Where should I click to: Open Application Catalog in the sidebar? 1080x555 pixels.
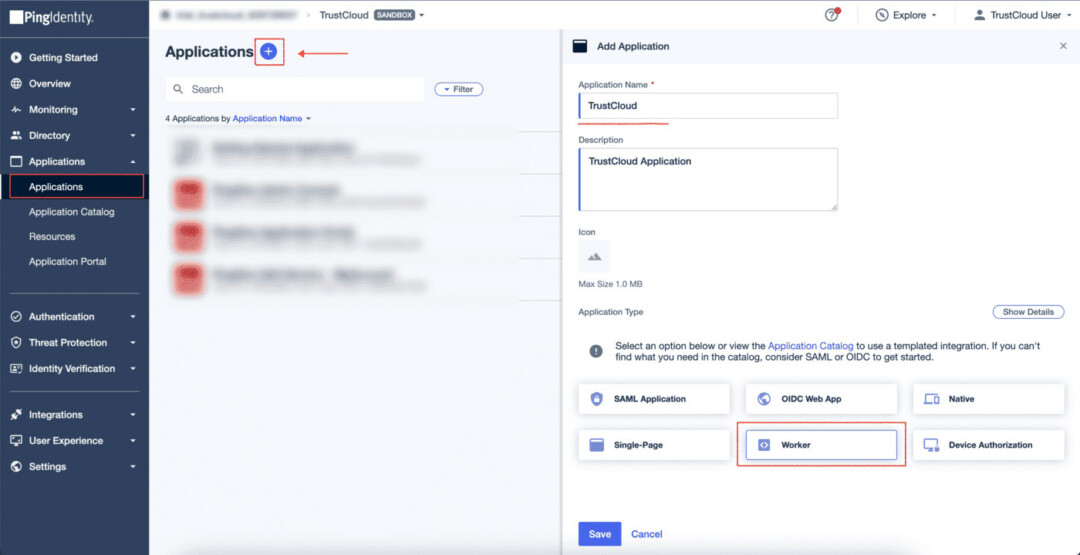pos(74,212)
